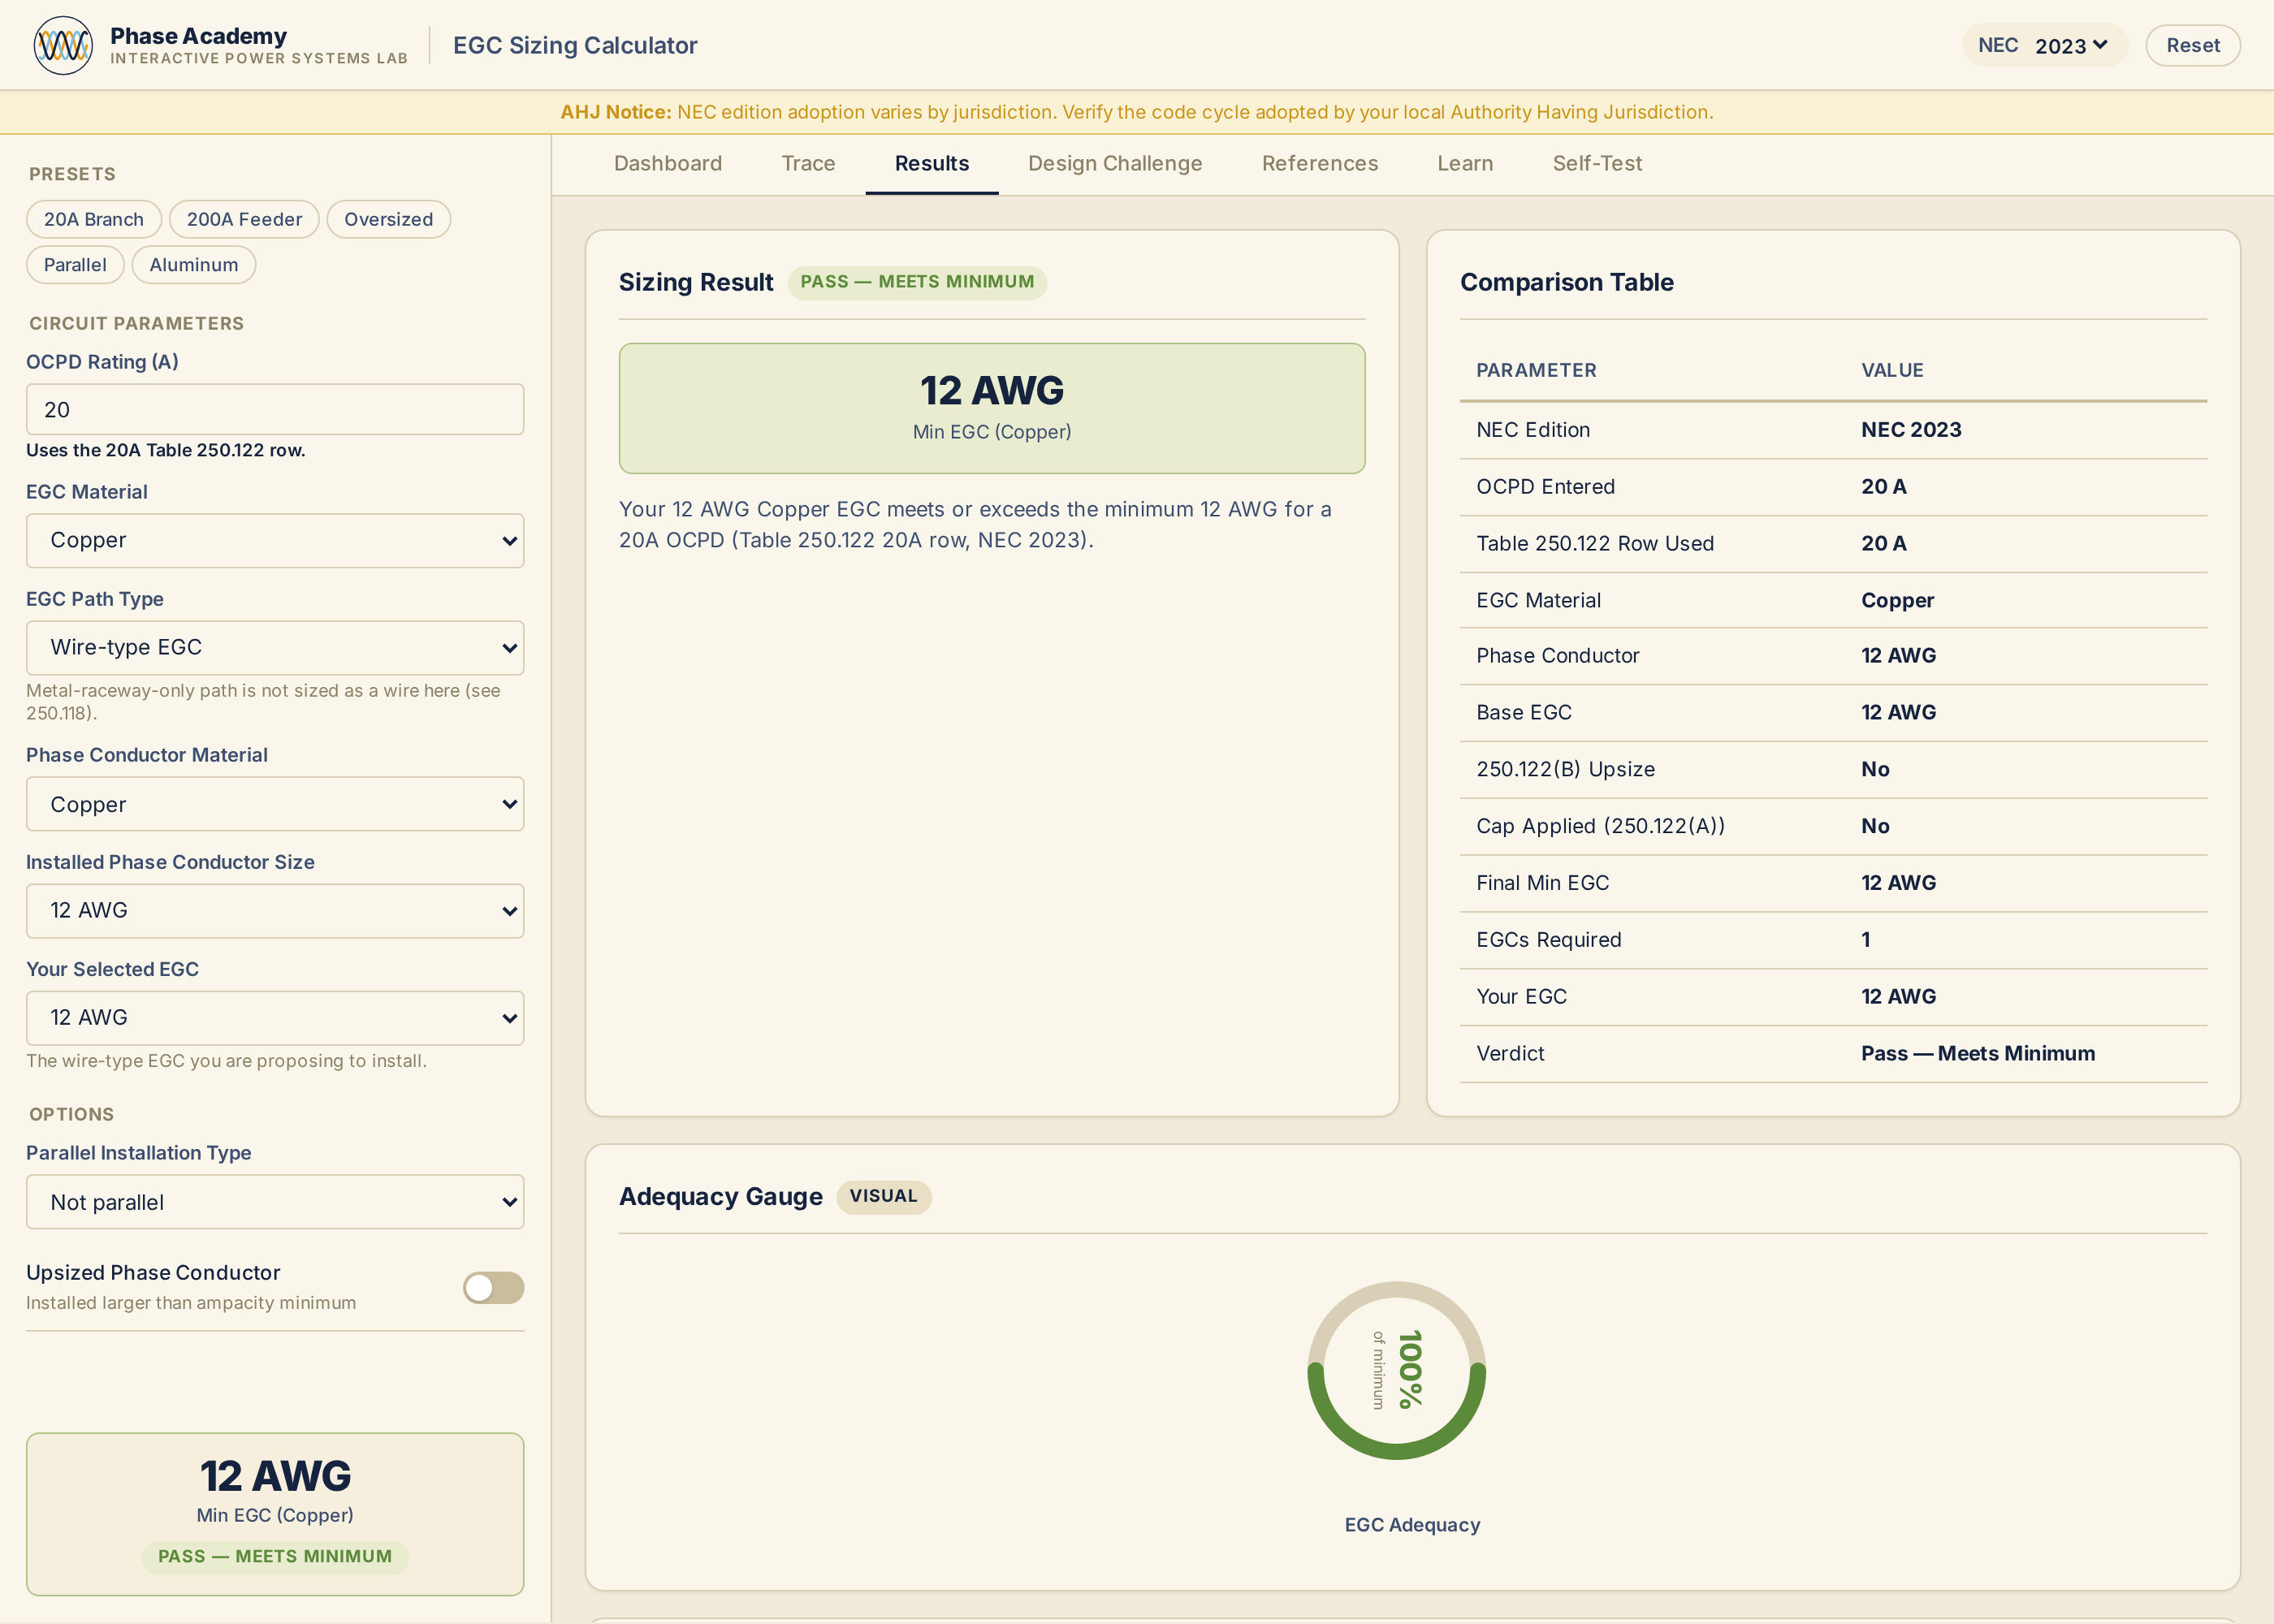
Task: Open the Design Challenge tab
Action: coord(1115,163)
